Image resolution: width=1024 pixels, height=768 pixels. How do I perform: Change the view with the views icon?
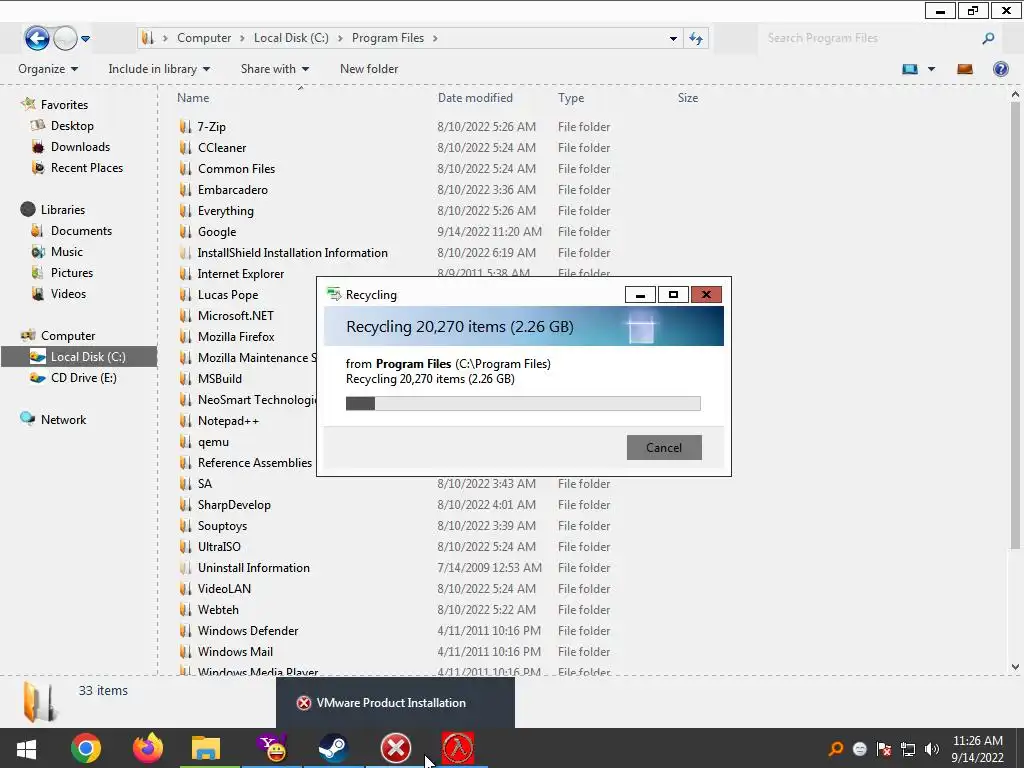[910, 69]
